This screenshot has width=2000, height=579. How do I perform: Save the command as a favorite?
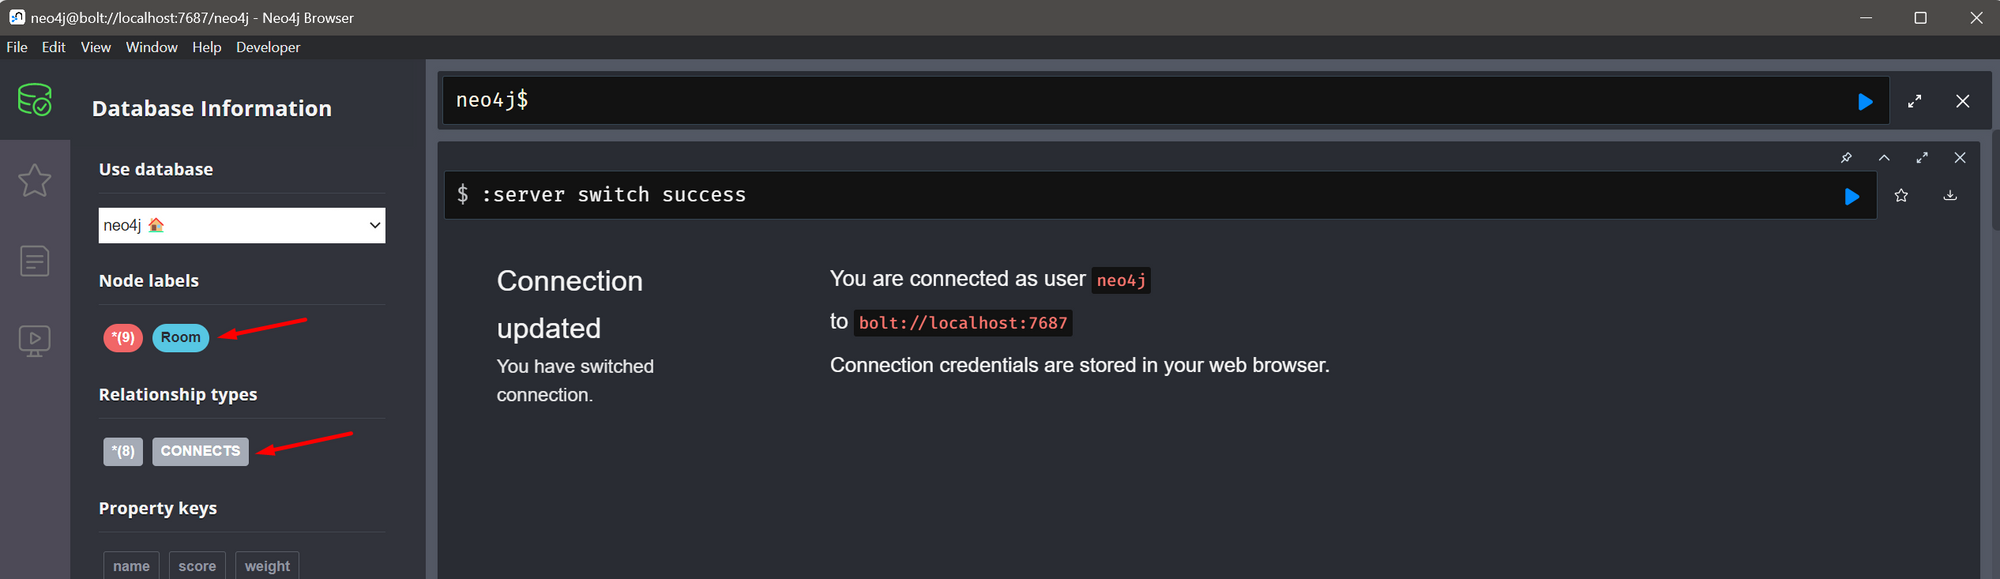(1901, 196)
